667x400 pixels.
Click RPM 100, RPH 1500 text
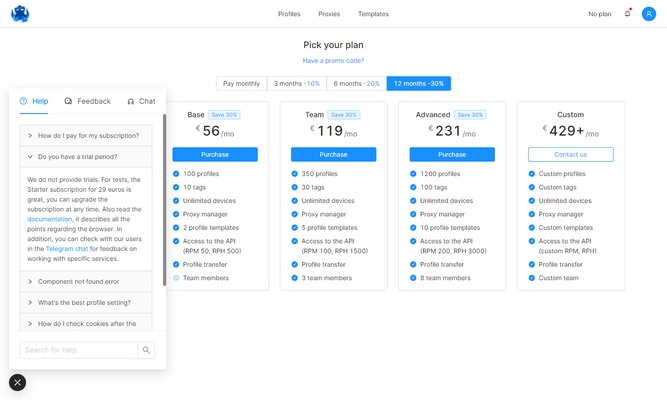(x=335, y=251)
